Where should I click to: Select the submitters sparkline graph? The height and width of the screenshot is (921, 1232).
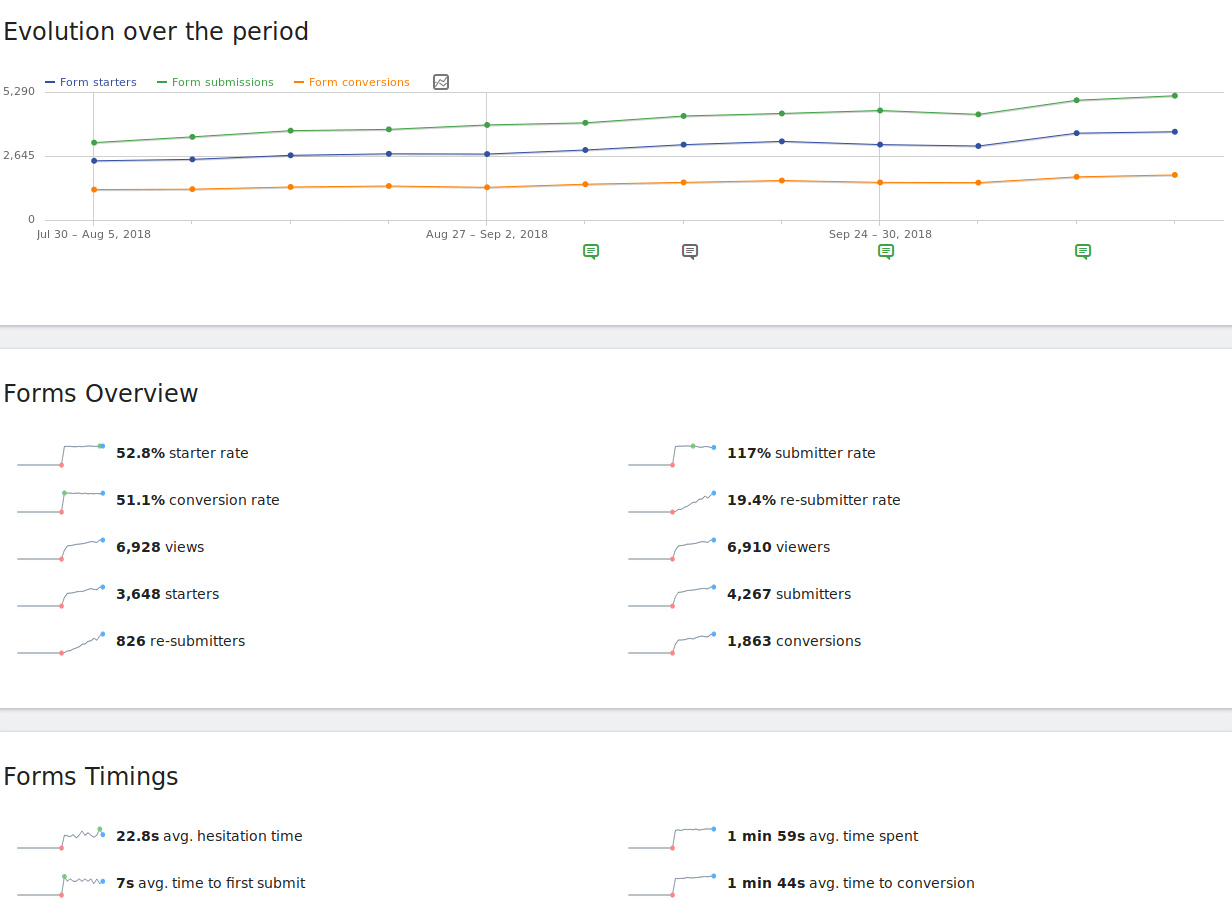pyautogui.click(x=672, y=595)
